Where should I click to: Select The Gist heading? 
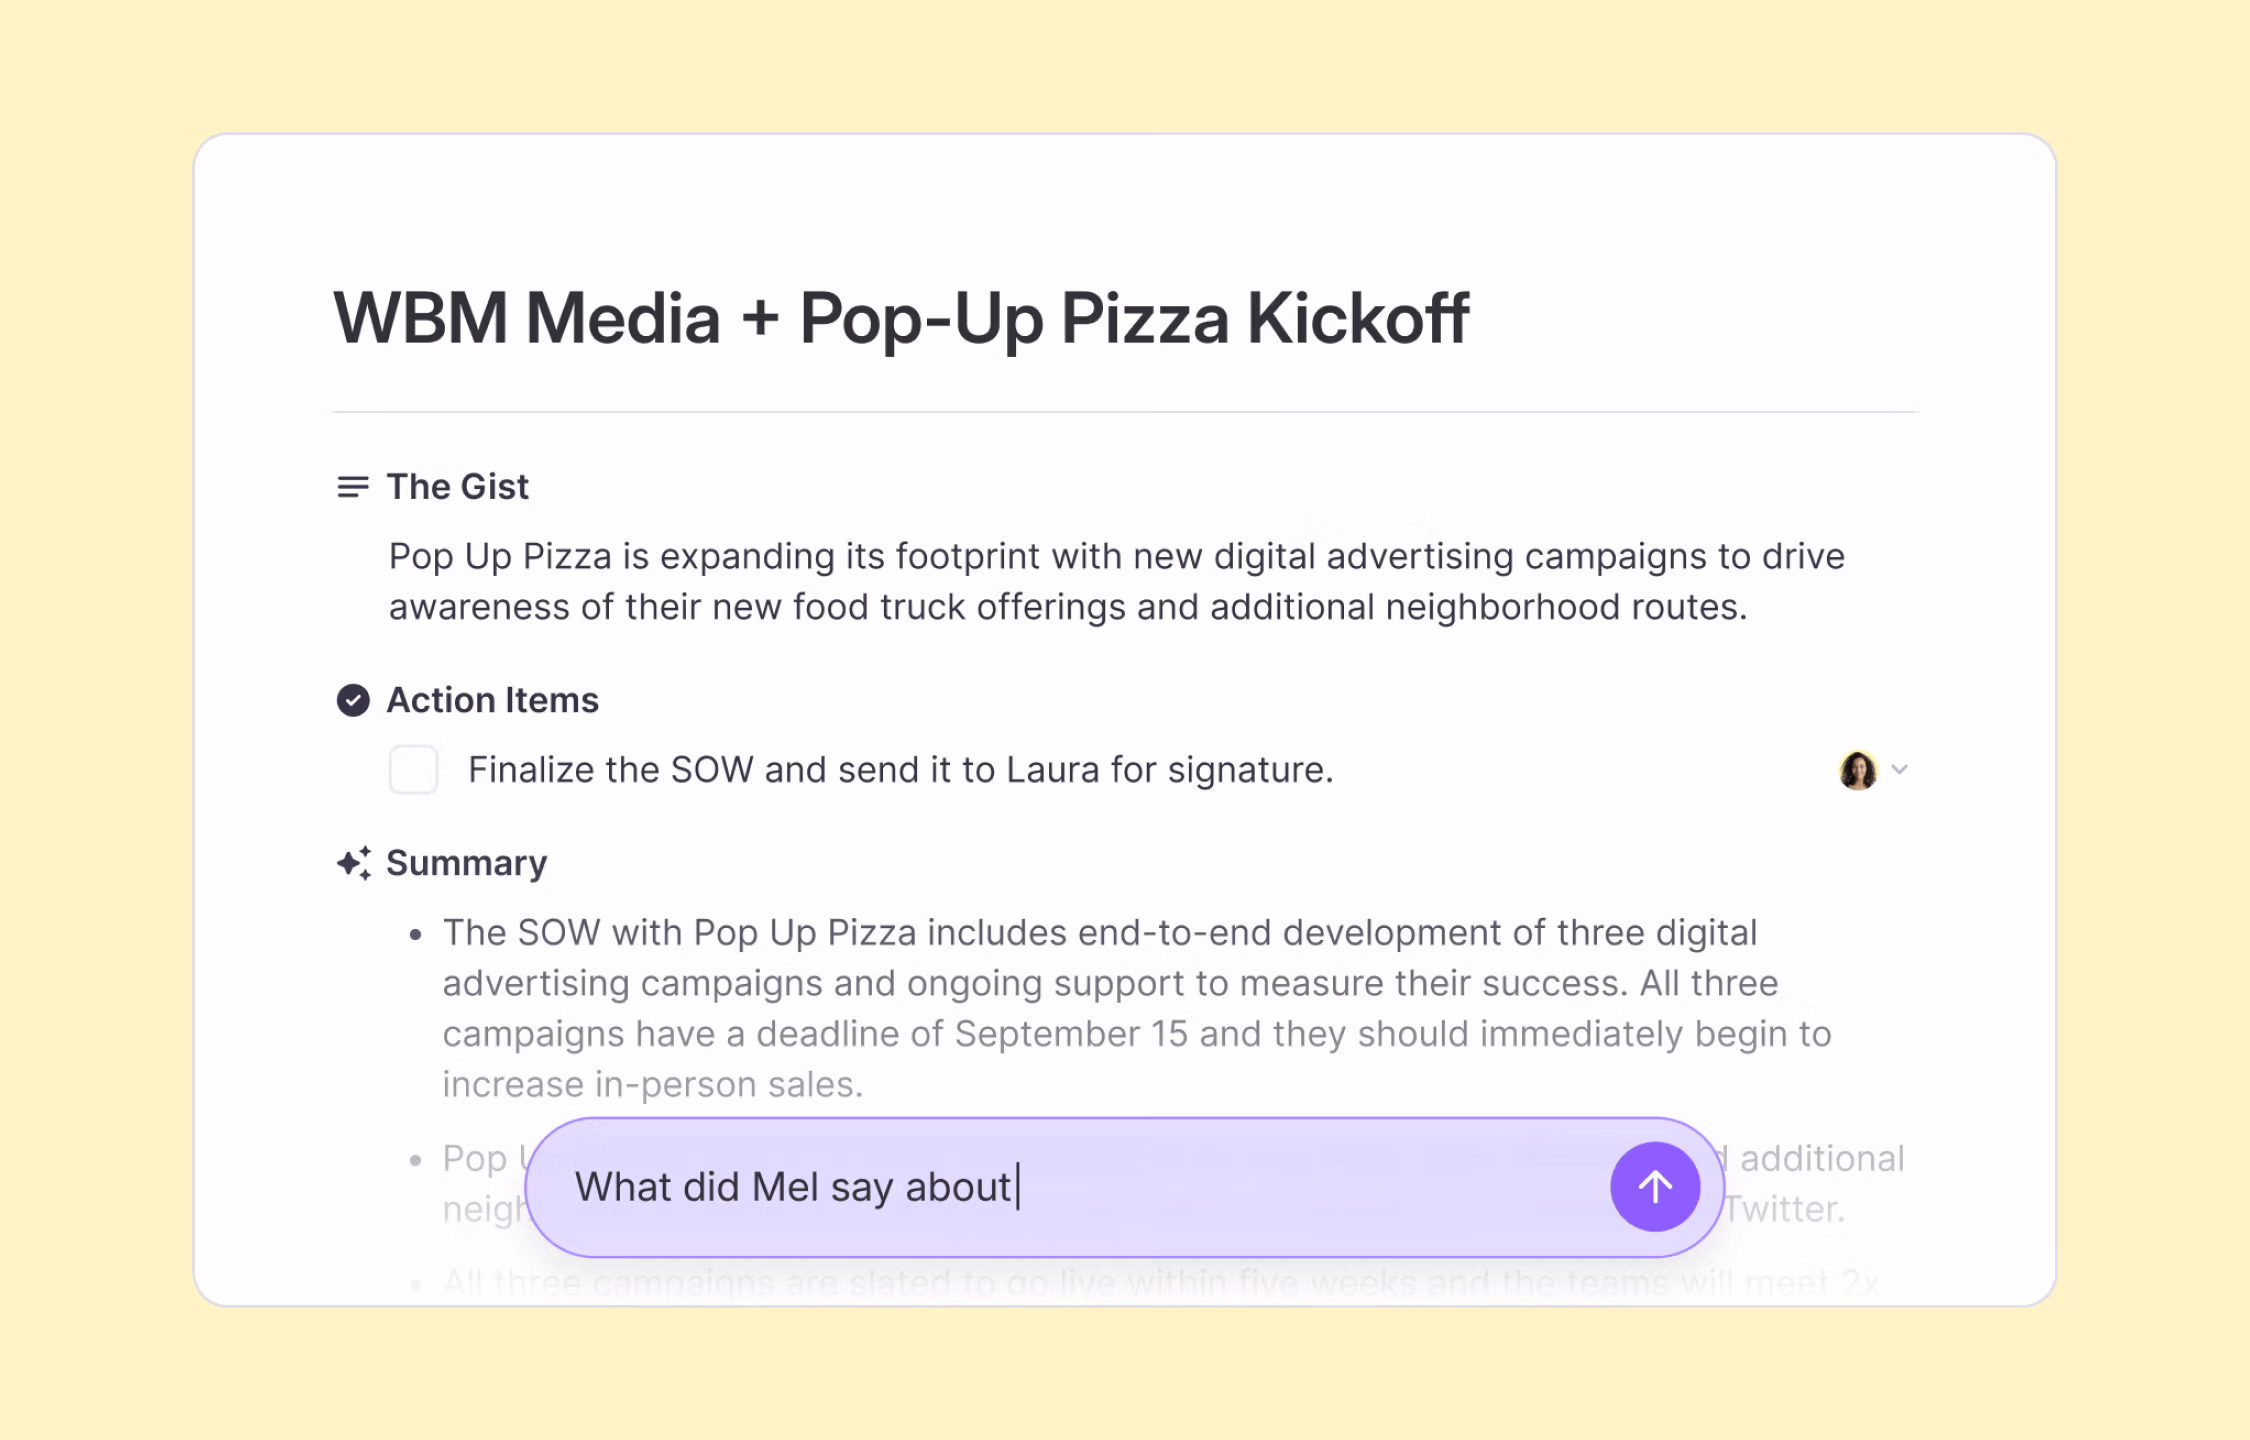coord(458,487)
